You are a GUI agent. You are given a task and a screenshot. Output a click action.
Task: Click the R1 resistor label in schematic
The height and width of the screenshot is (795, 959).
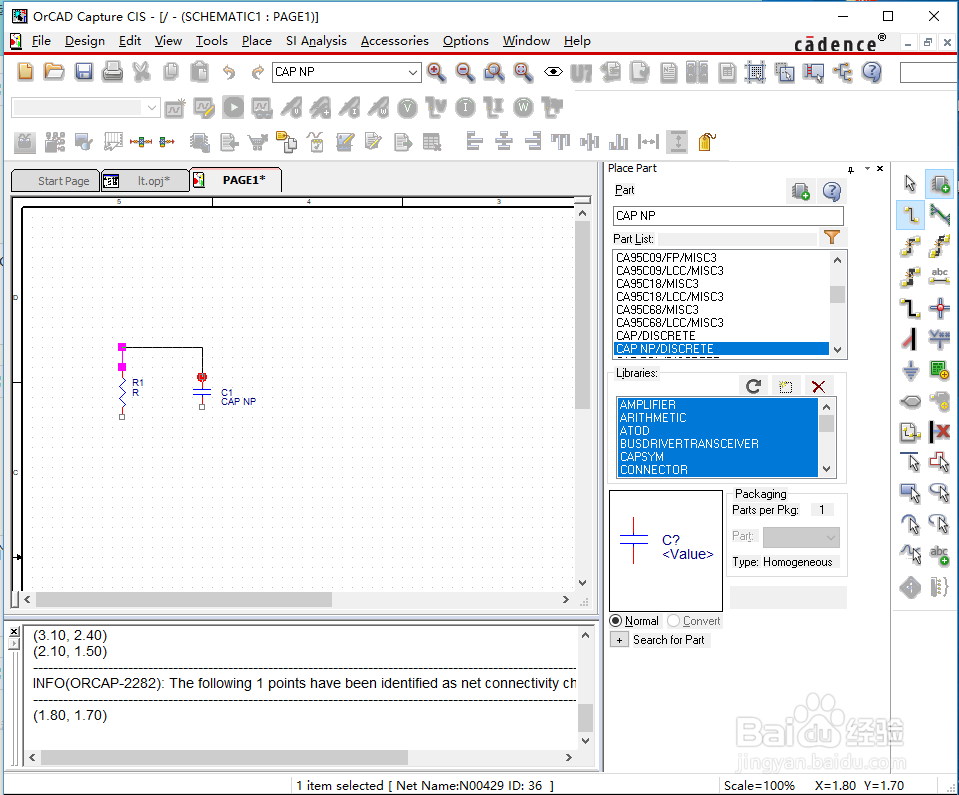coord(138,382)
